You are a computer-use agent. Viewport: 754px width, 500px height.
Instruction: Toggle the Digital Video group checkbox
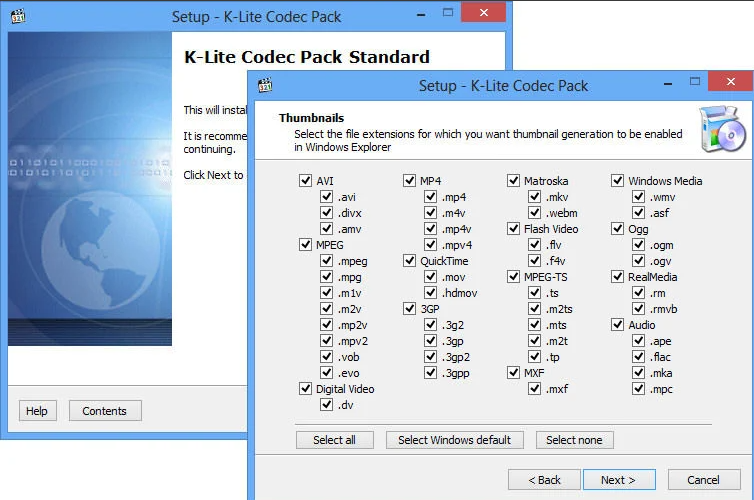[x=305, y=388]
